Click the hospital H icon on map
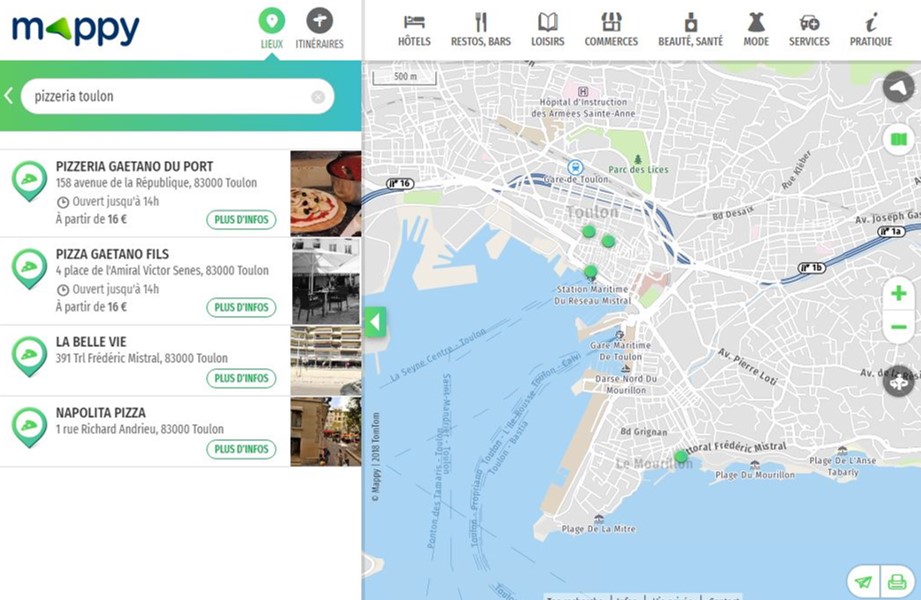Viewport: 921px width, 600px height. 583,91
